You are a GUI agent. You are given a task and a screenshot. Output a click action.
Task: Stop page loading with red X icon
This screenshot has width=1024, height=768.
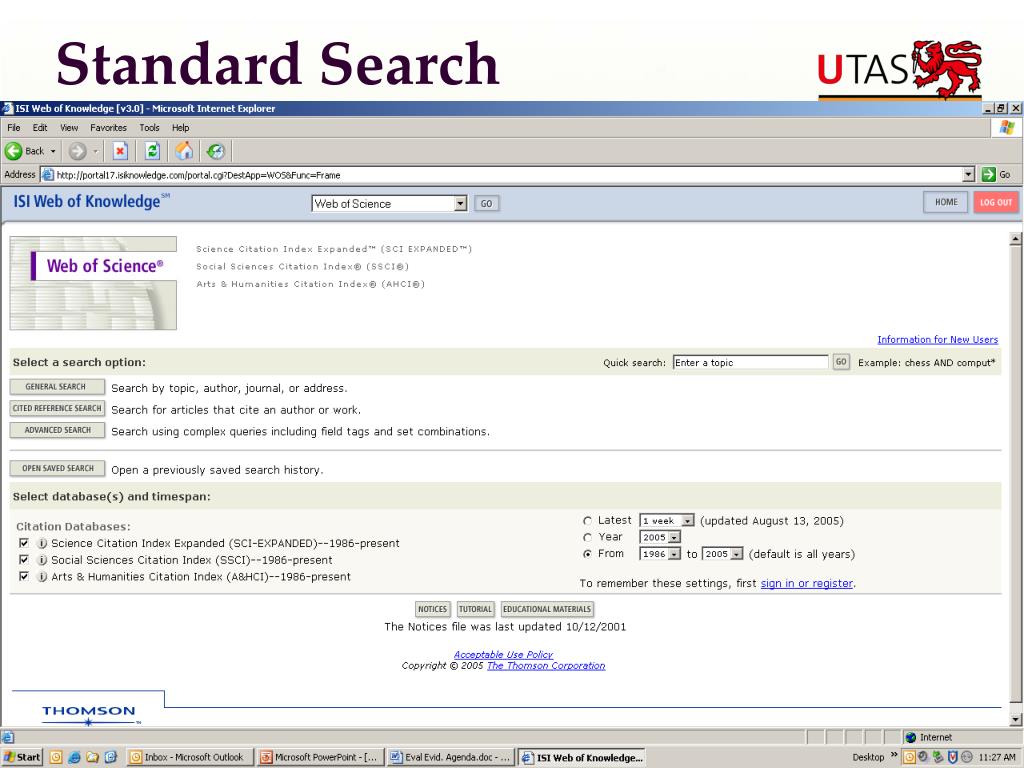[120, 152]
